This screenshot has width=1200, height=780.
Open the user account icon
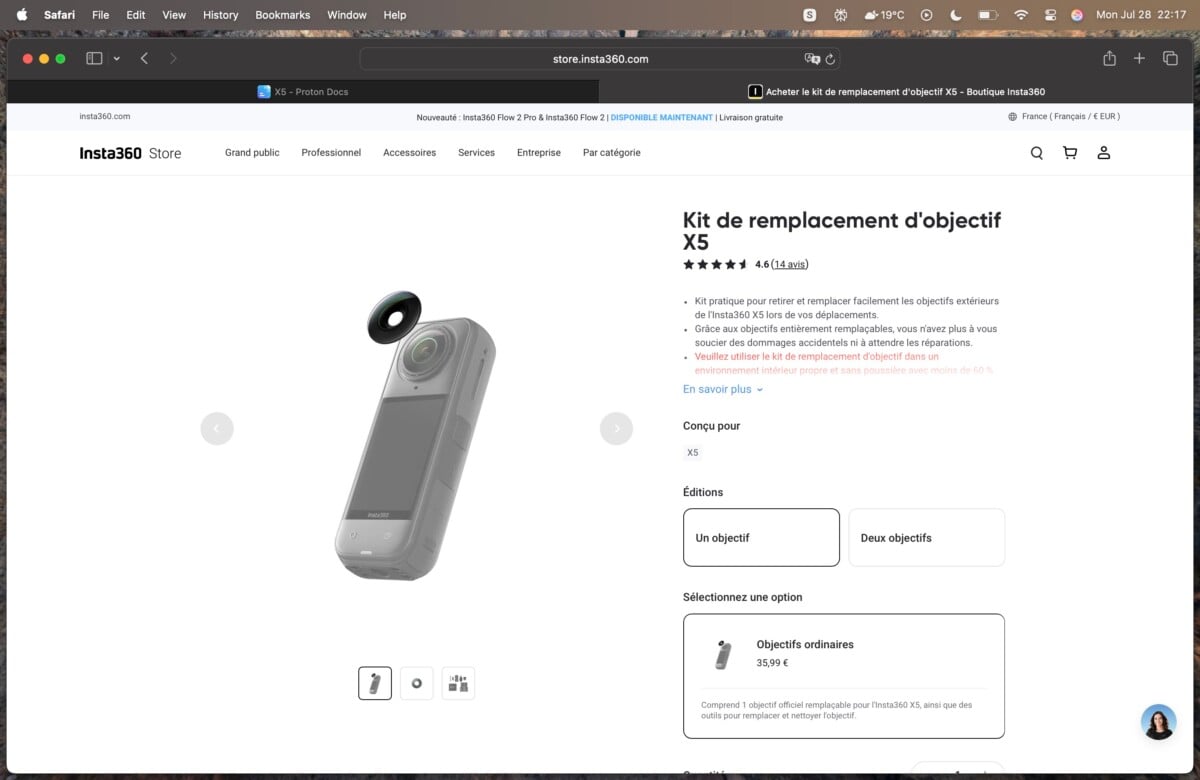[x=1104, y=153]
